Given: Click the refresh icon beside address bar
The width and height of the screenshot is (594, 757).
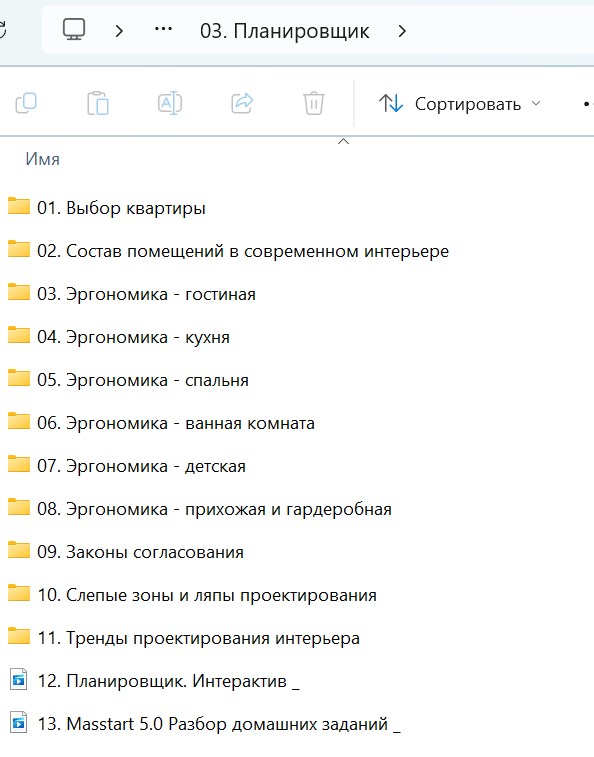Looking at the screenshot, I should pyautogui.click(x=2, y=30).
